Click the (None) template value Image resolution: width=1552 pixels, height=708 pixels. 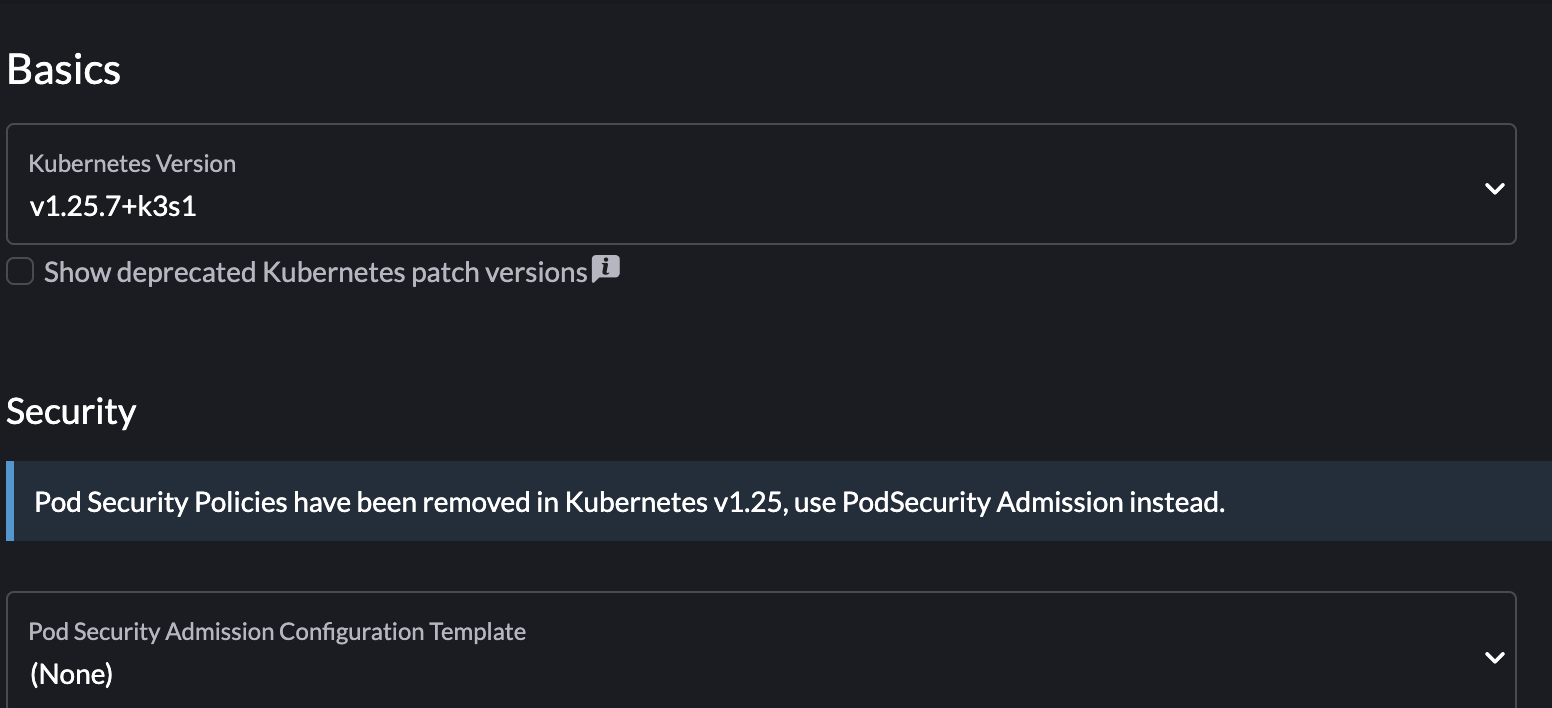click(72, 674)
